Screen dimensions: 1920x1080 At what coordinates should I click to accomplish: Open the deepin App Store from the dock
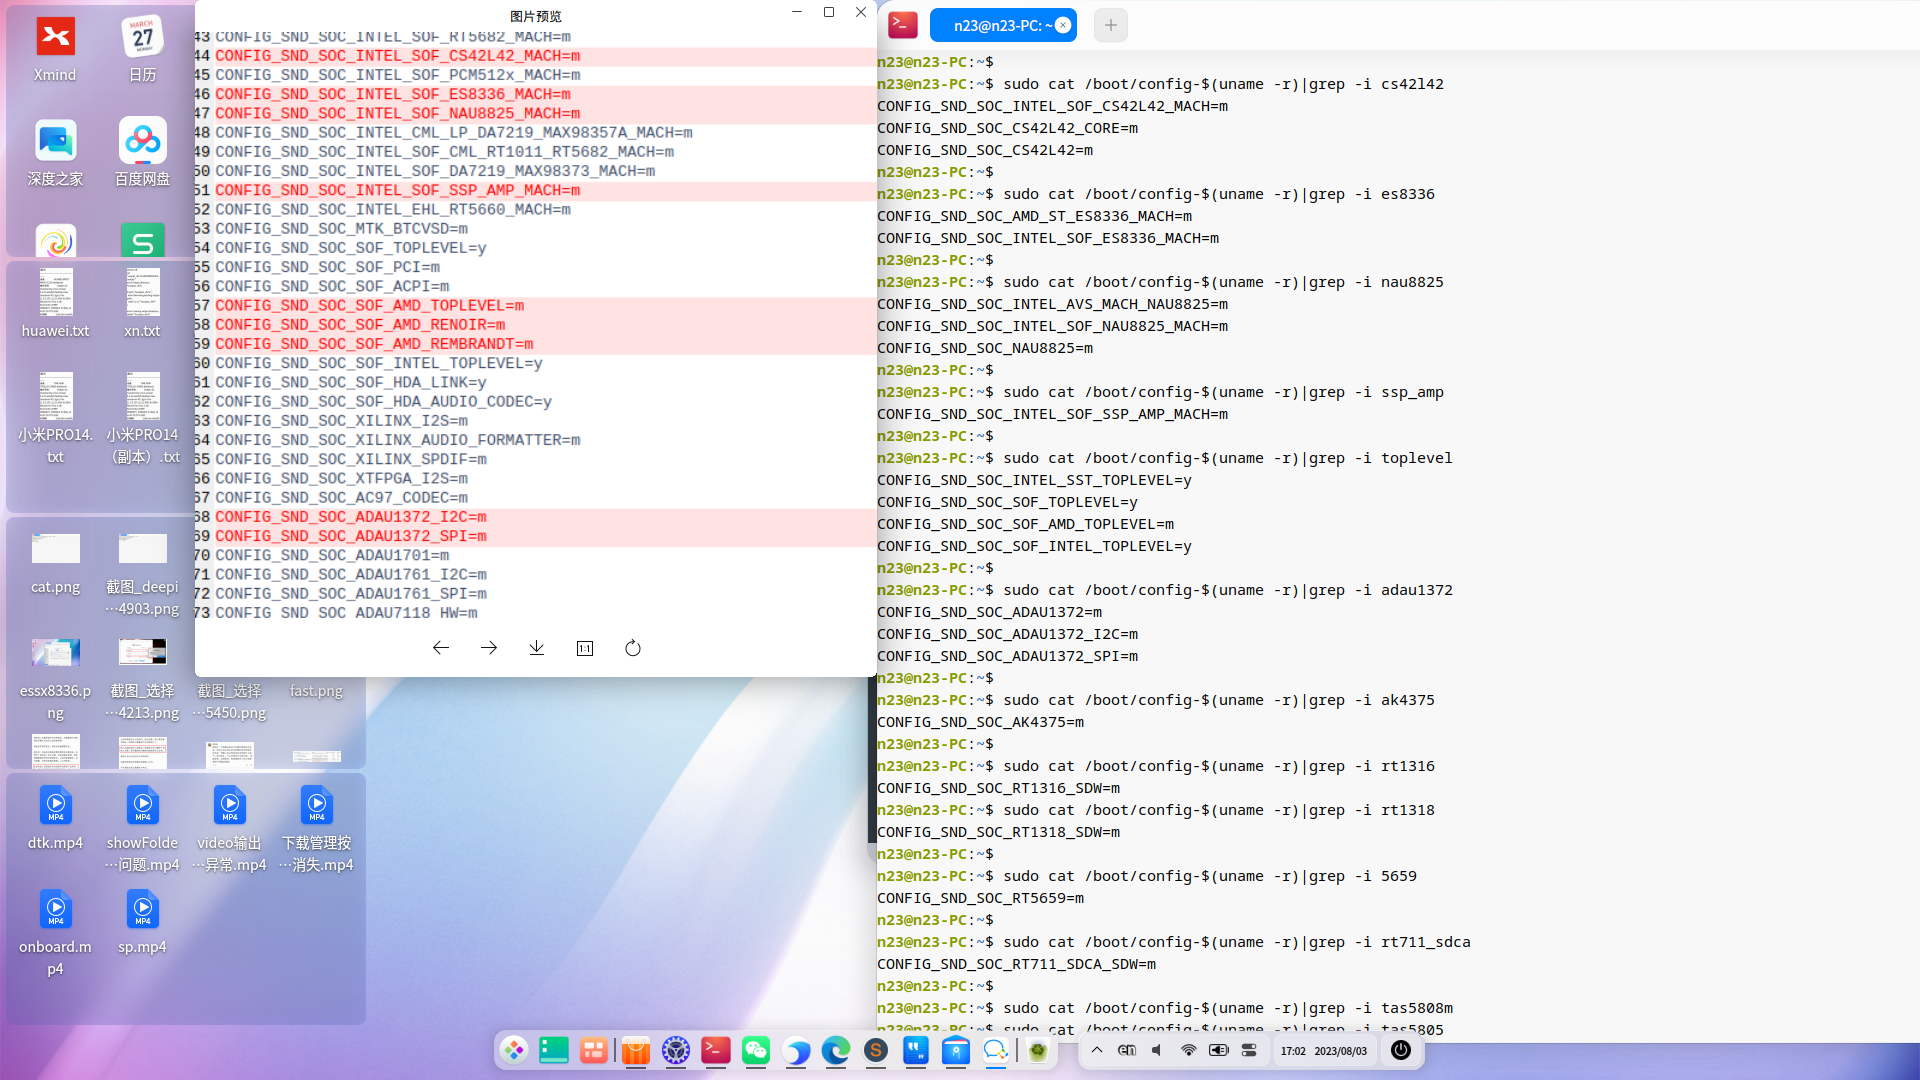(x=636, y=1051)
